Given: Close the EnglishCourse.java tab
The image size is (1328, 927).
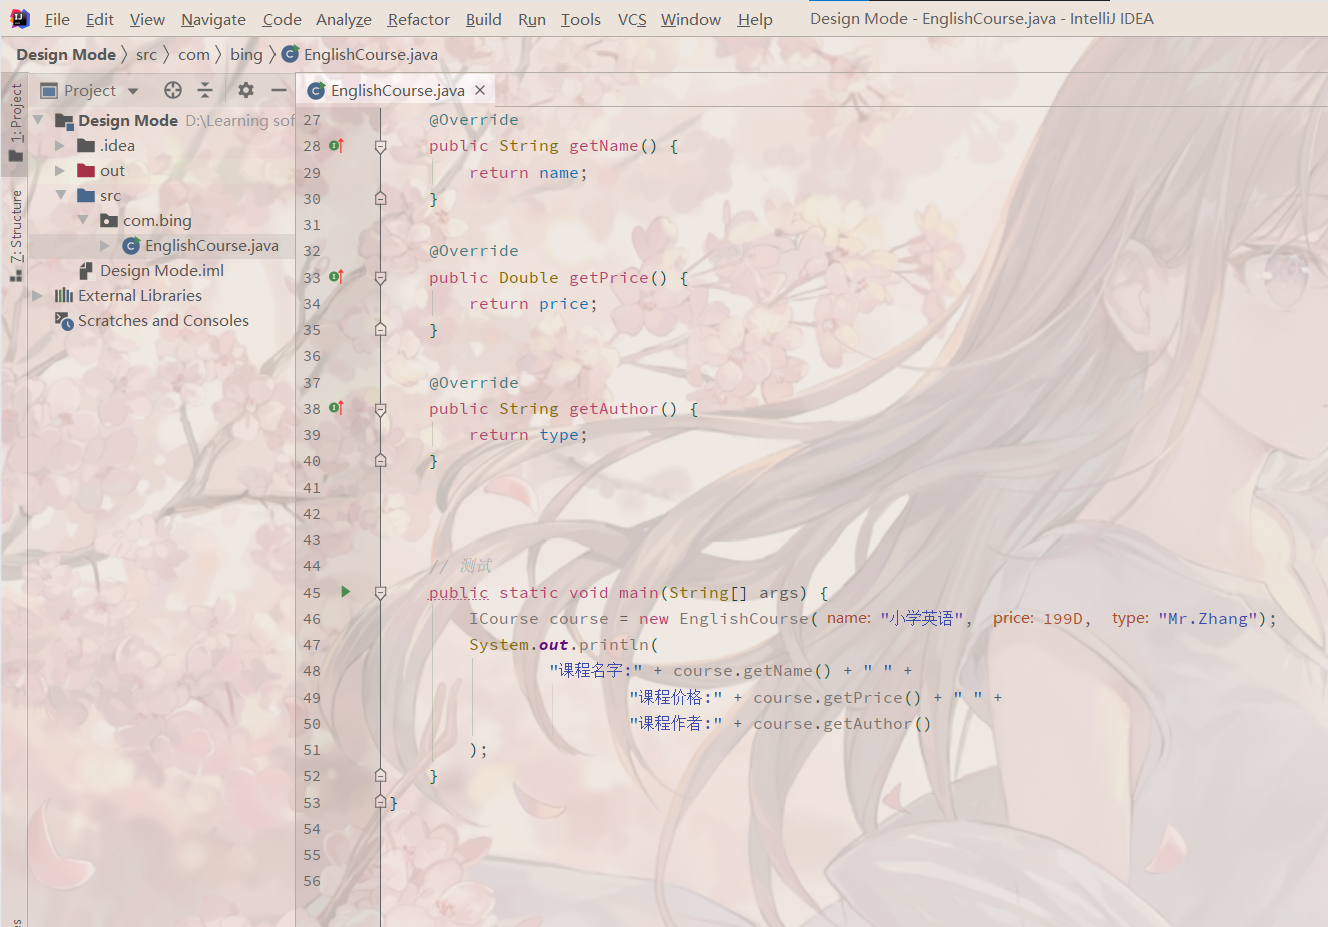Looking at the screenshot, I should pyautogui.click(x=480, y=90).
